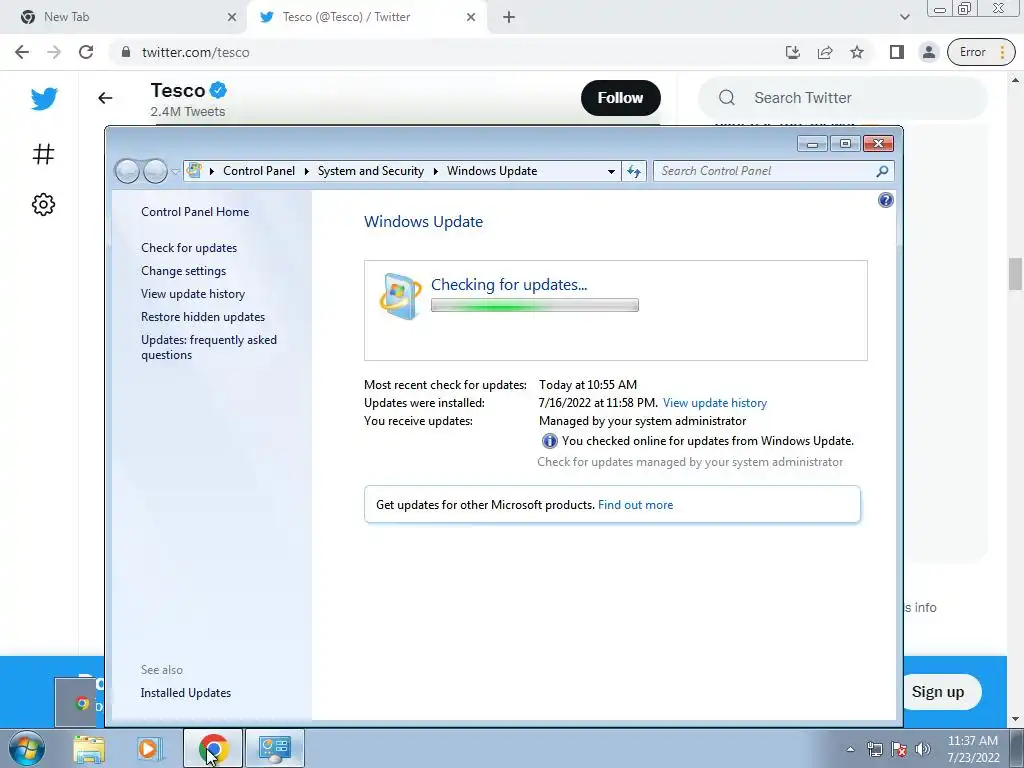Click Find out more link

(x=635, y=505)
